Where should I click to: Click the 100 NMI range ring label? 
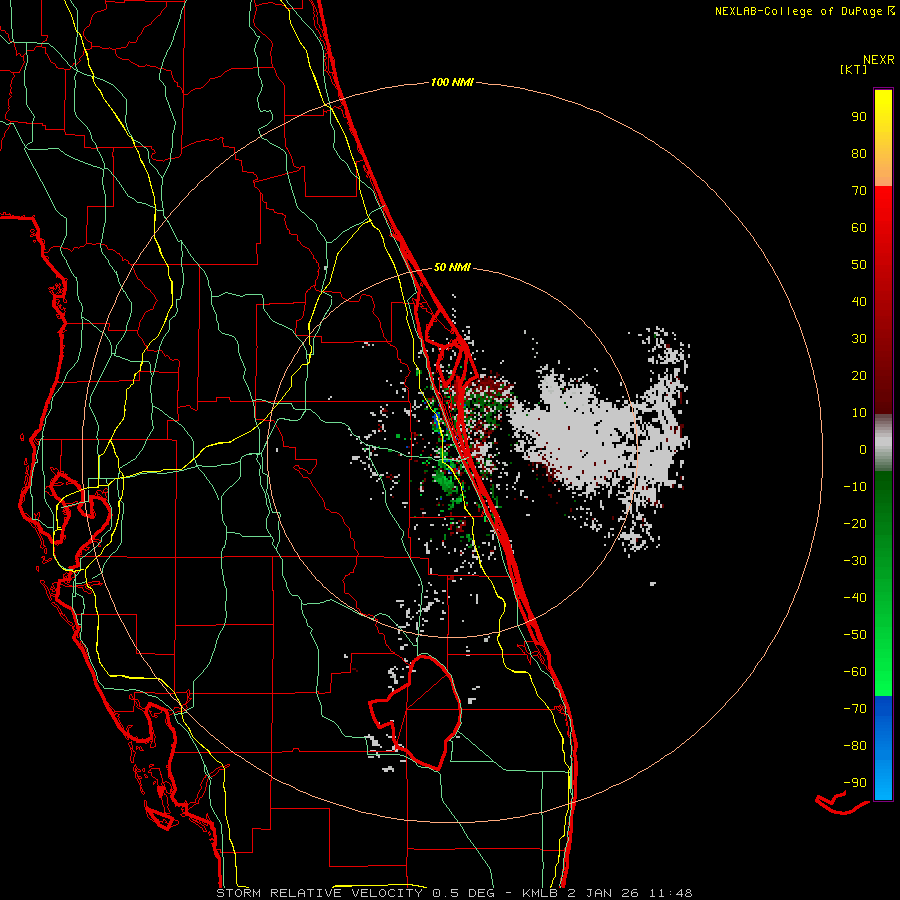pyautogui.click(x=452, y=83)
